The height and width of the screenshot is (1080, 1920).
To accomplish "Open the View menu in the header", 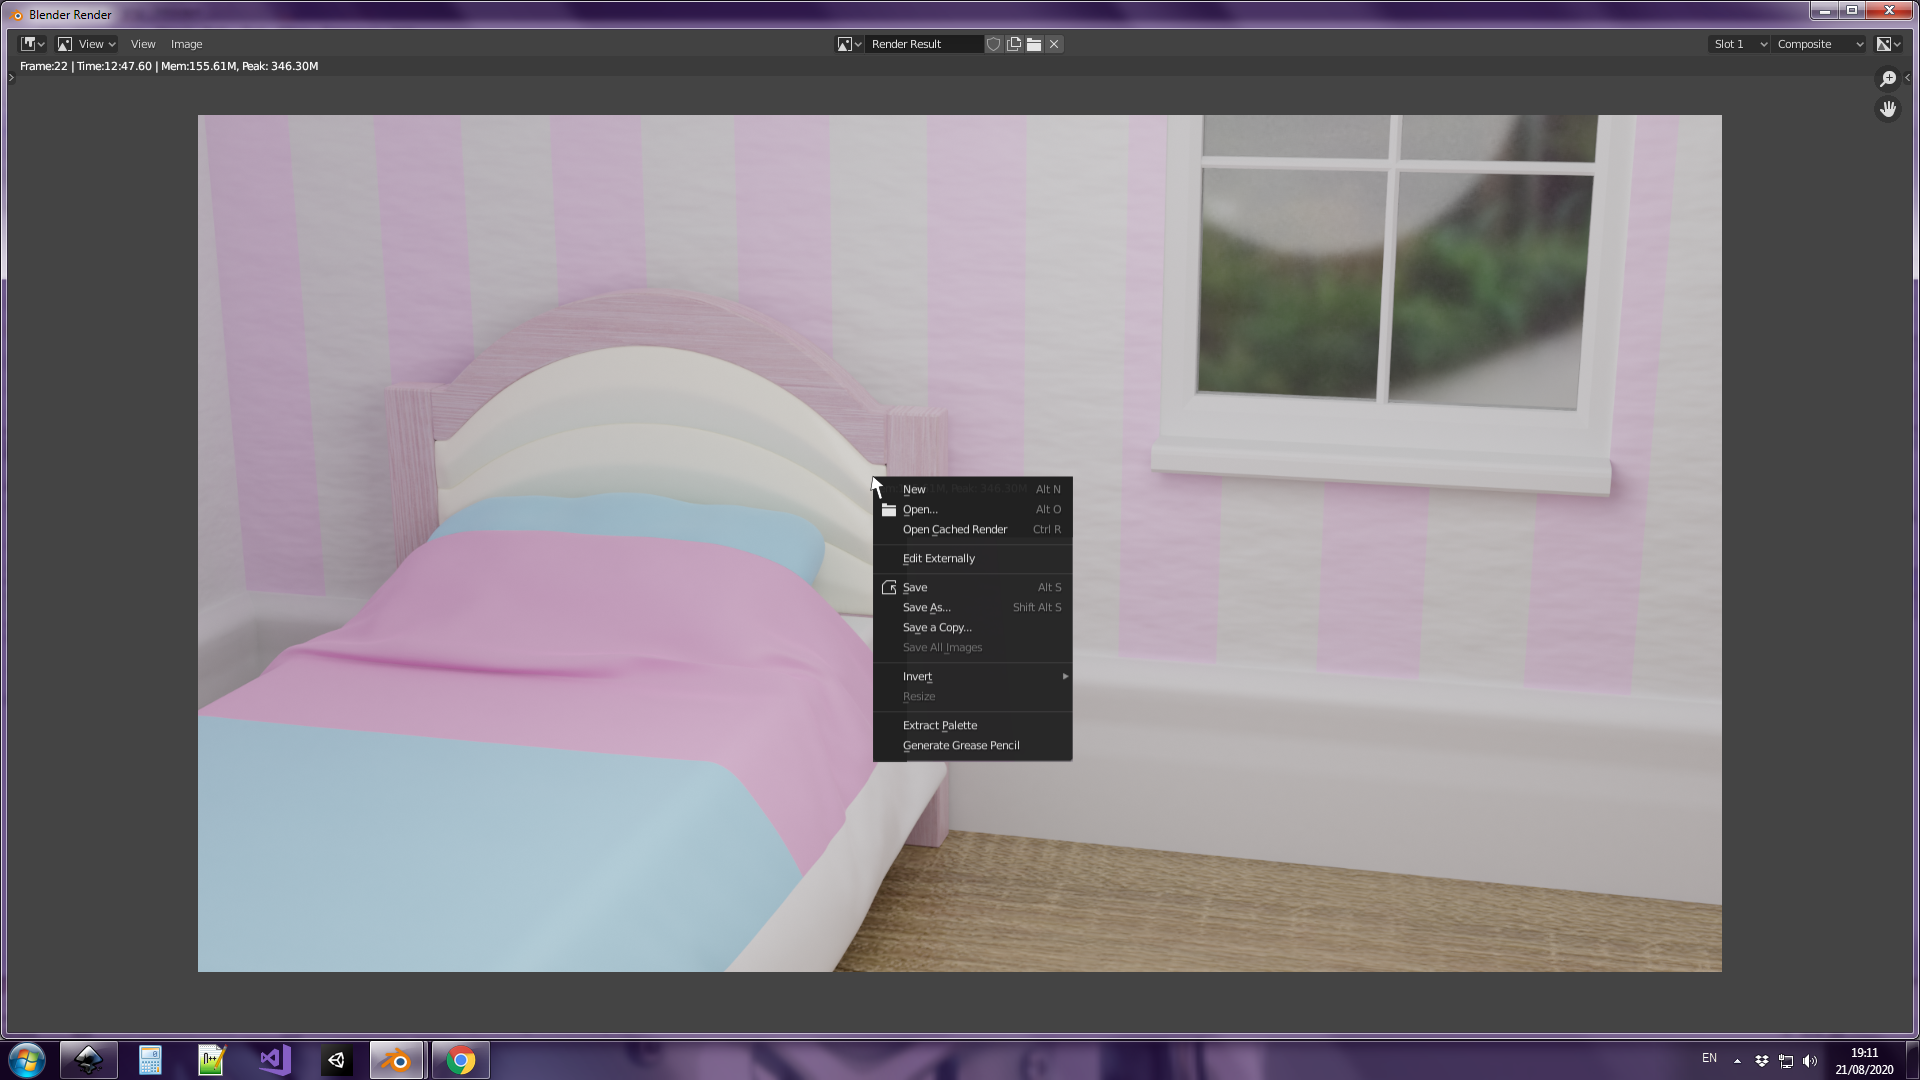I will [143, 44].
